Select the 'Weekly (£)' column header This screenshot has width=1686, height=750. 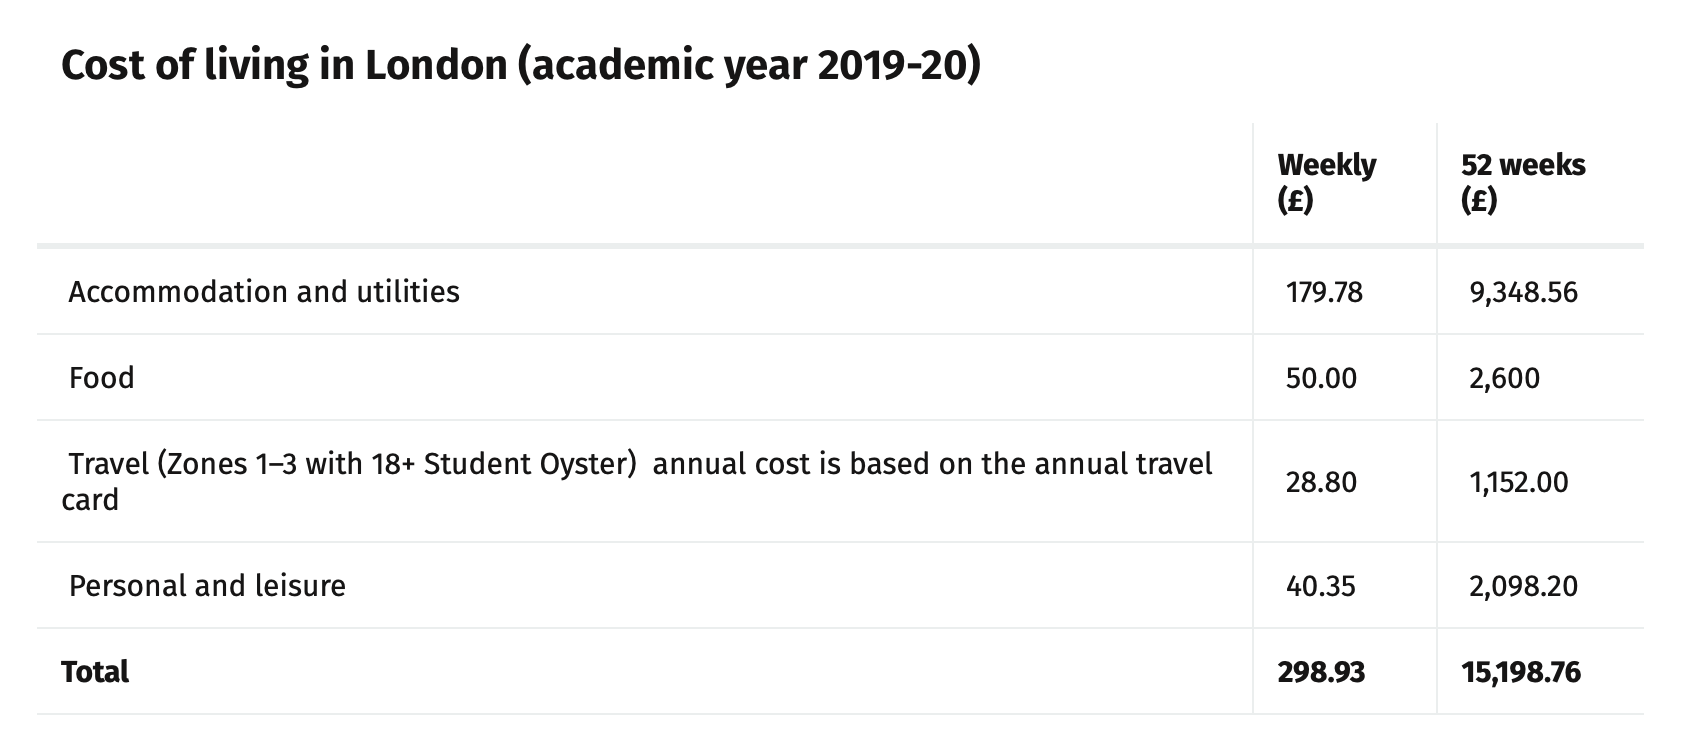(x=1326, y=182)
